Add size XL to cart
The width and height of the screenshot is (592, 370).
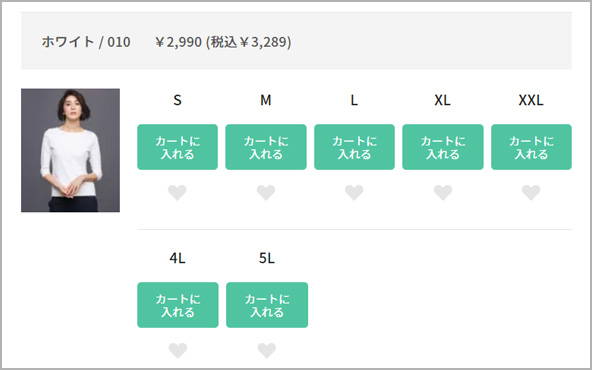pos(443,147)
